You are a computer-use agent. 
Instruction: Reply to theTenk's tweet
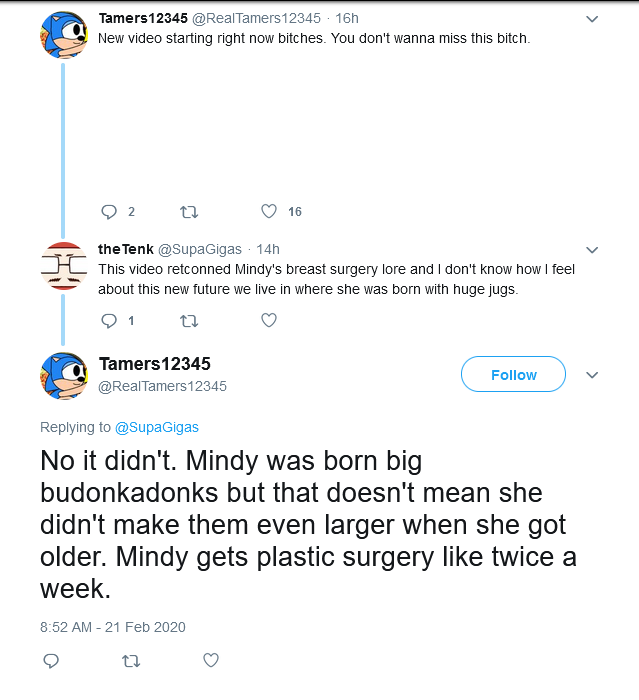click(110, 321)
